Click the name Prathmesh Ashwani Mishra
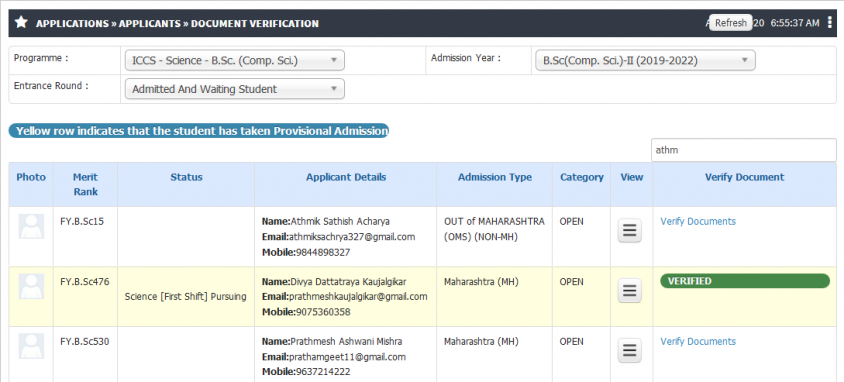Image resolution: width=844 pixels, height=382 pixels. [346, 341]
